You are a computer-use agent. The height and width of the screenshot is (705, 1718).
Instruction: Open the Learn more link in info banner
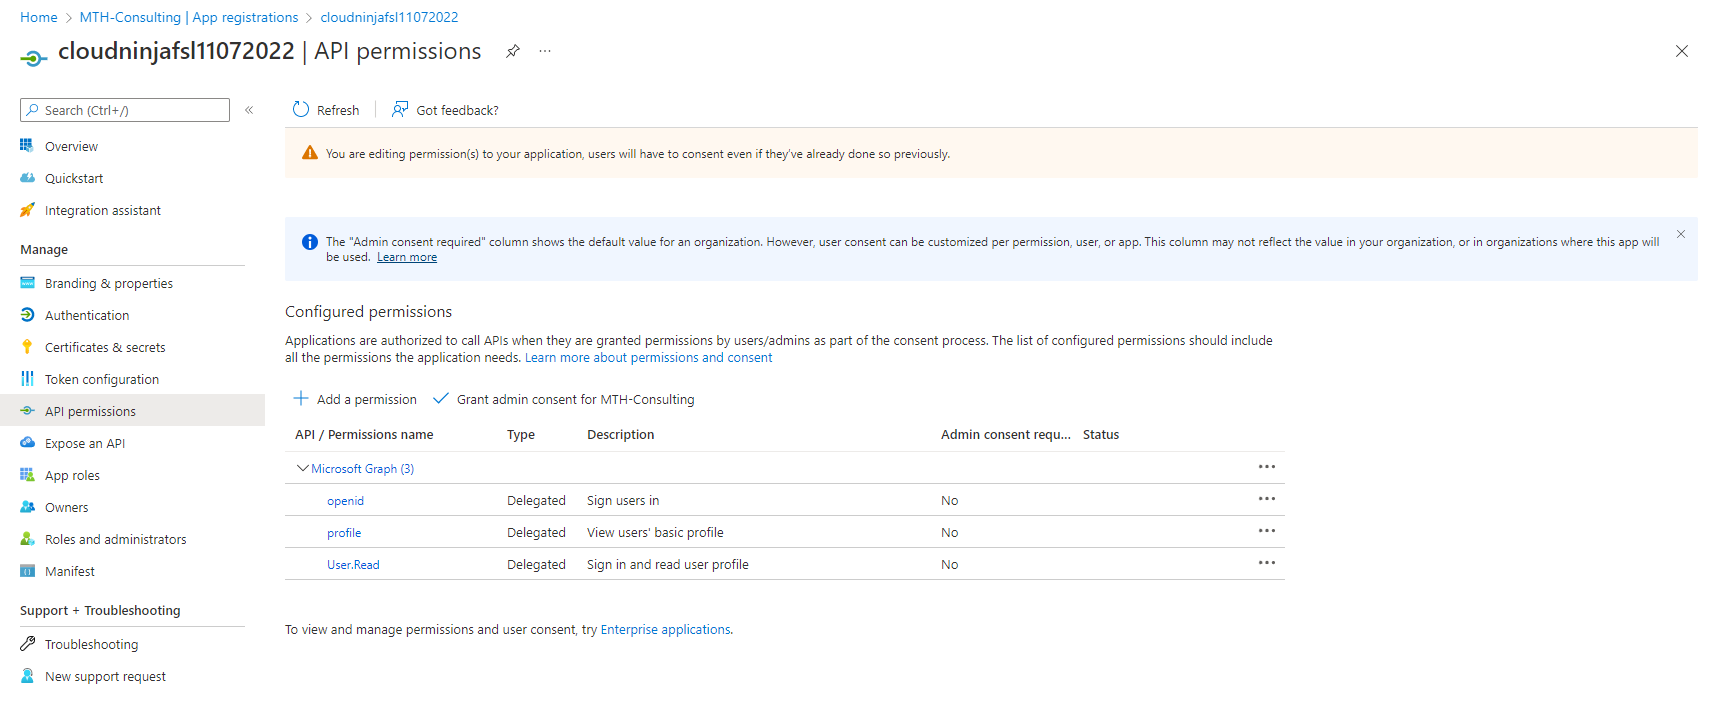click(x=407, y=257)
